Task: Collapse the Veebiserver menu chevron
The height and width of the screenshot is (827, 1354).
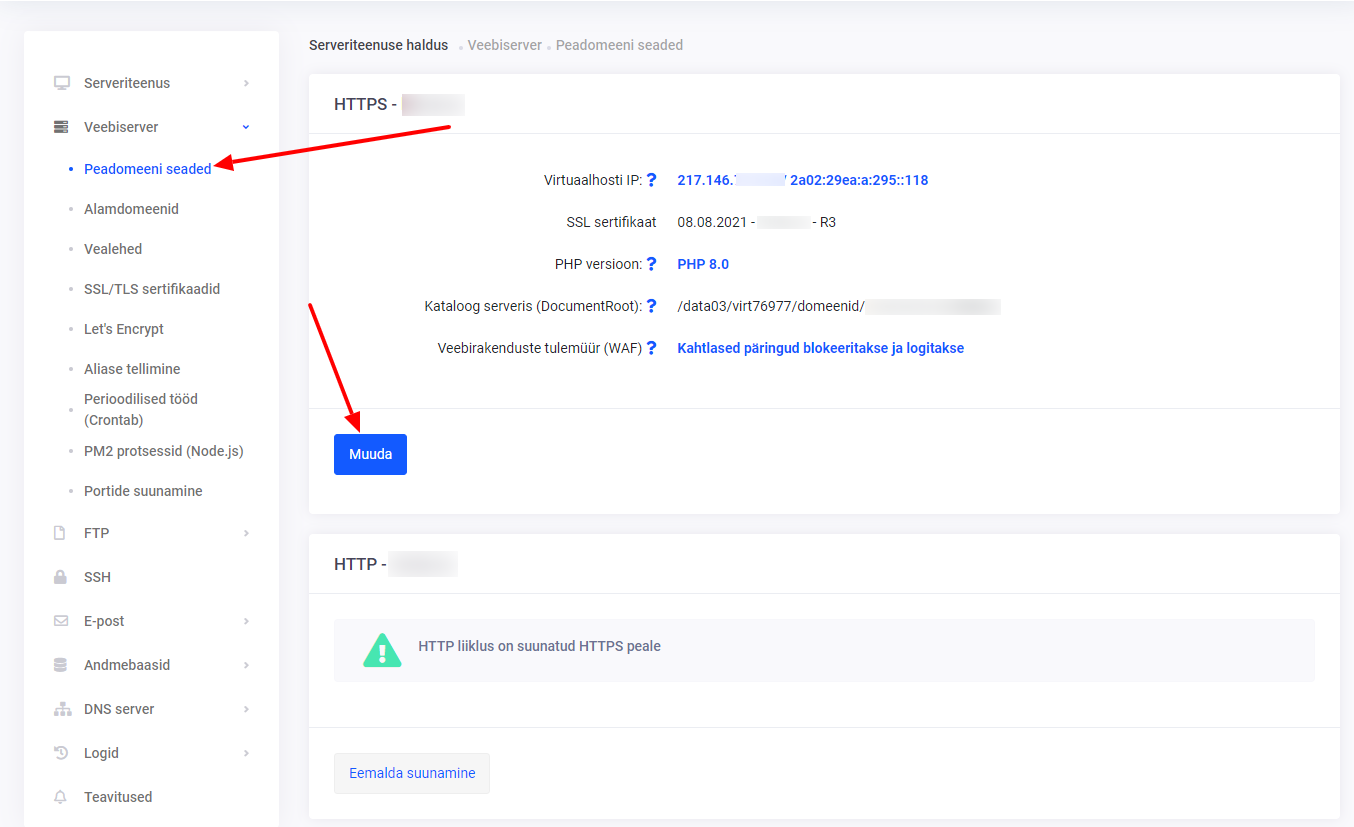Action: [246, 127]
